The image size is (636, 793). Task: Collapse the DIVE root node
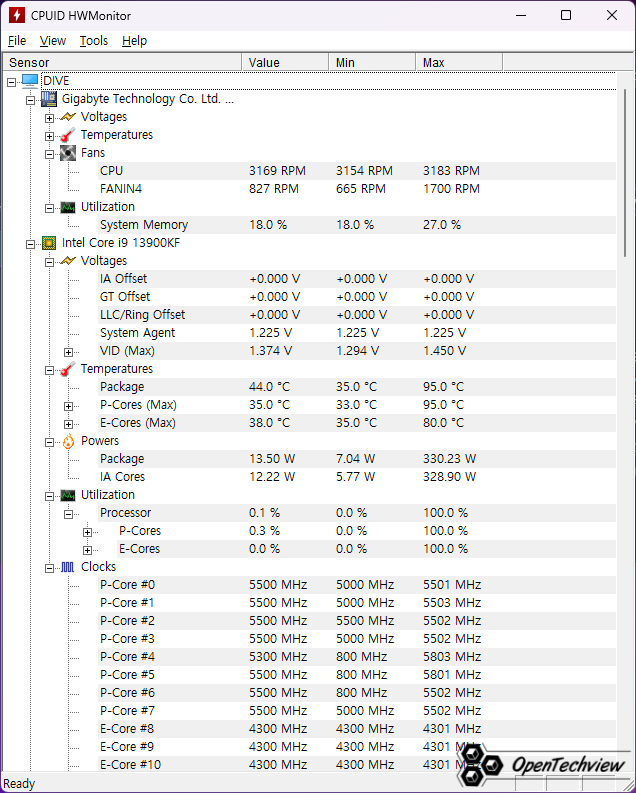coord(12,82)
